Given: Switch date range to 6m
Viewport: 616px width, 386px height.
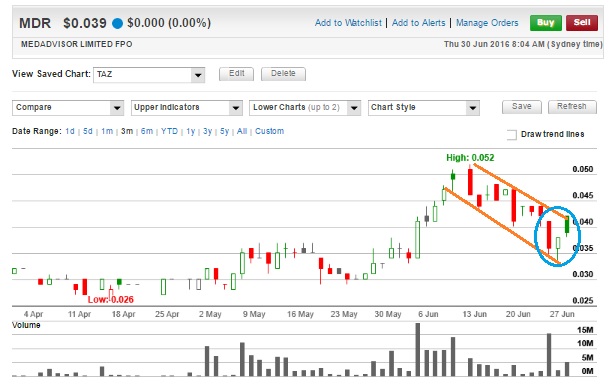Looking at the screenshot, I should 147,131.
